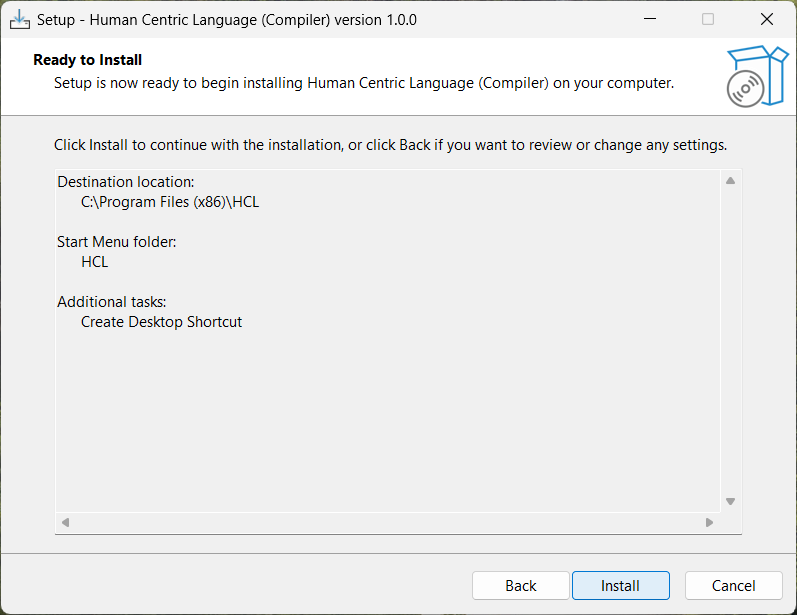Go Back to the previous setup step

click(520, 586)
